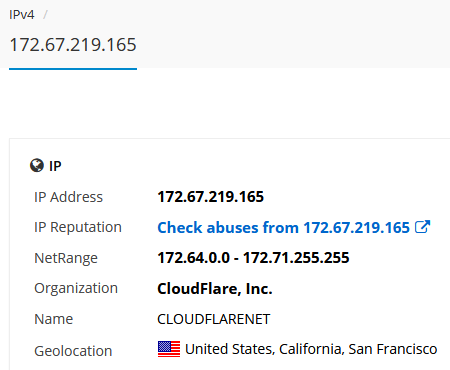Select the NetRange value 172.64.0.0 - 172.71.255.255

pyautogui.click(x=253, y=258)
